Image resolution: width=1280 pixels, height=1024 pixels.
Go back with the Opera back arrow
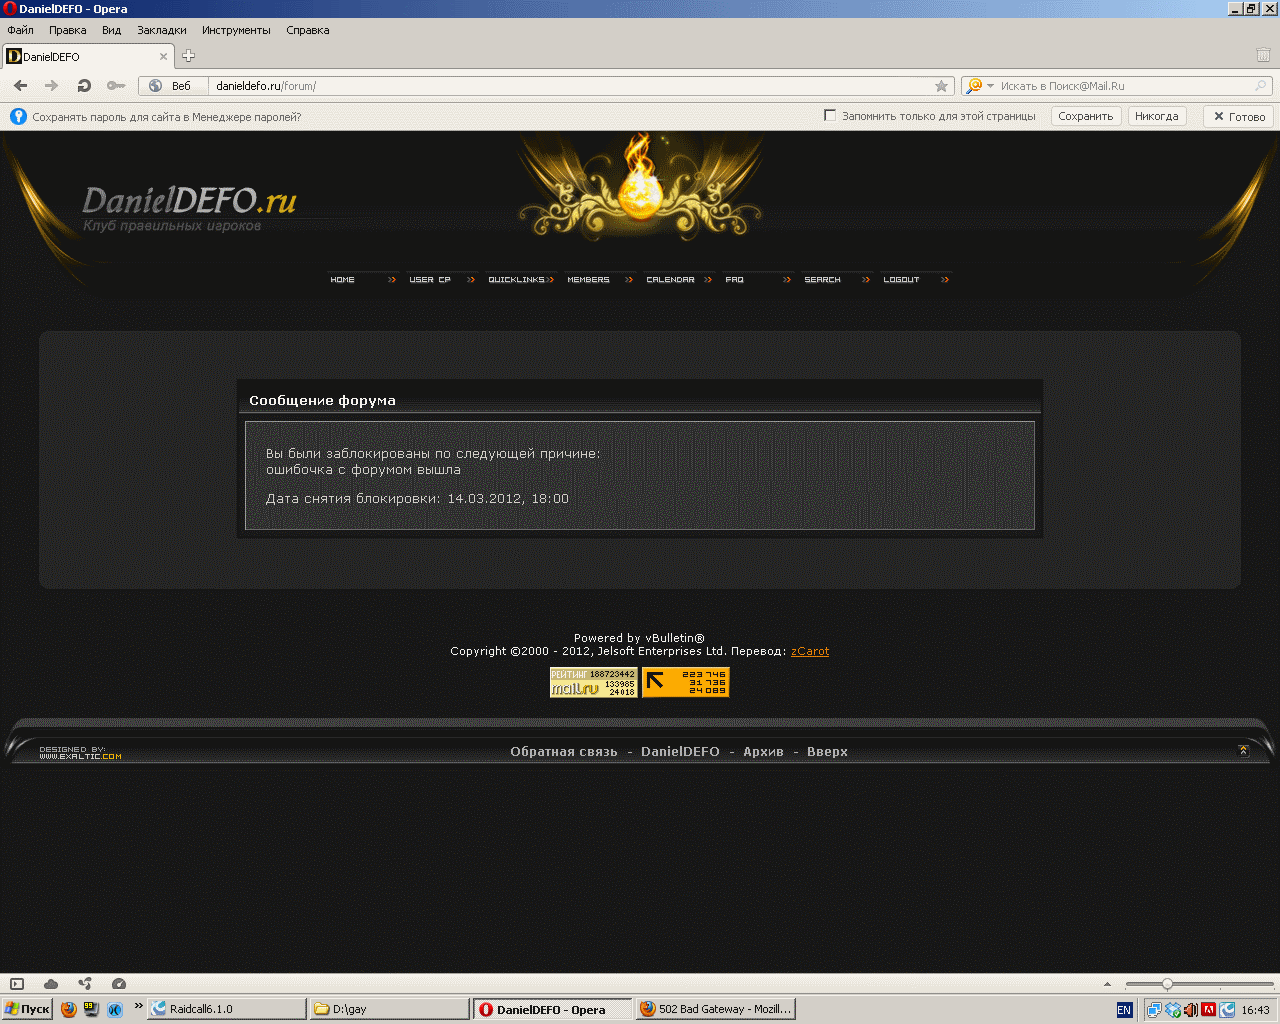coord(20,86)
